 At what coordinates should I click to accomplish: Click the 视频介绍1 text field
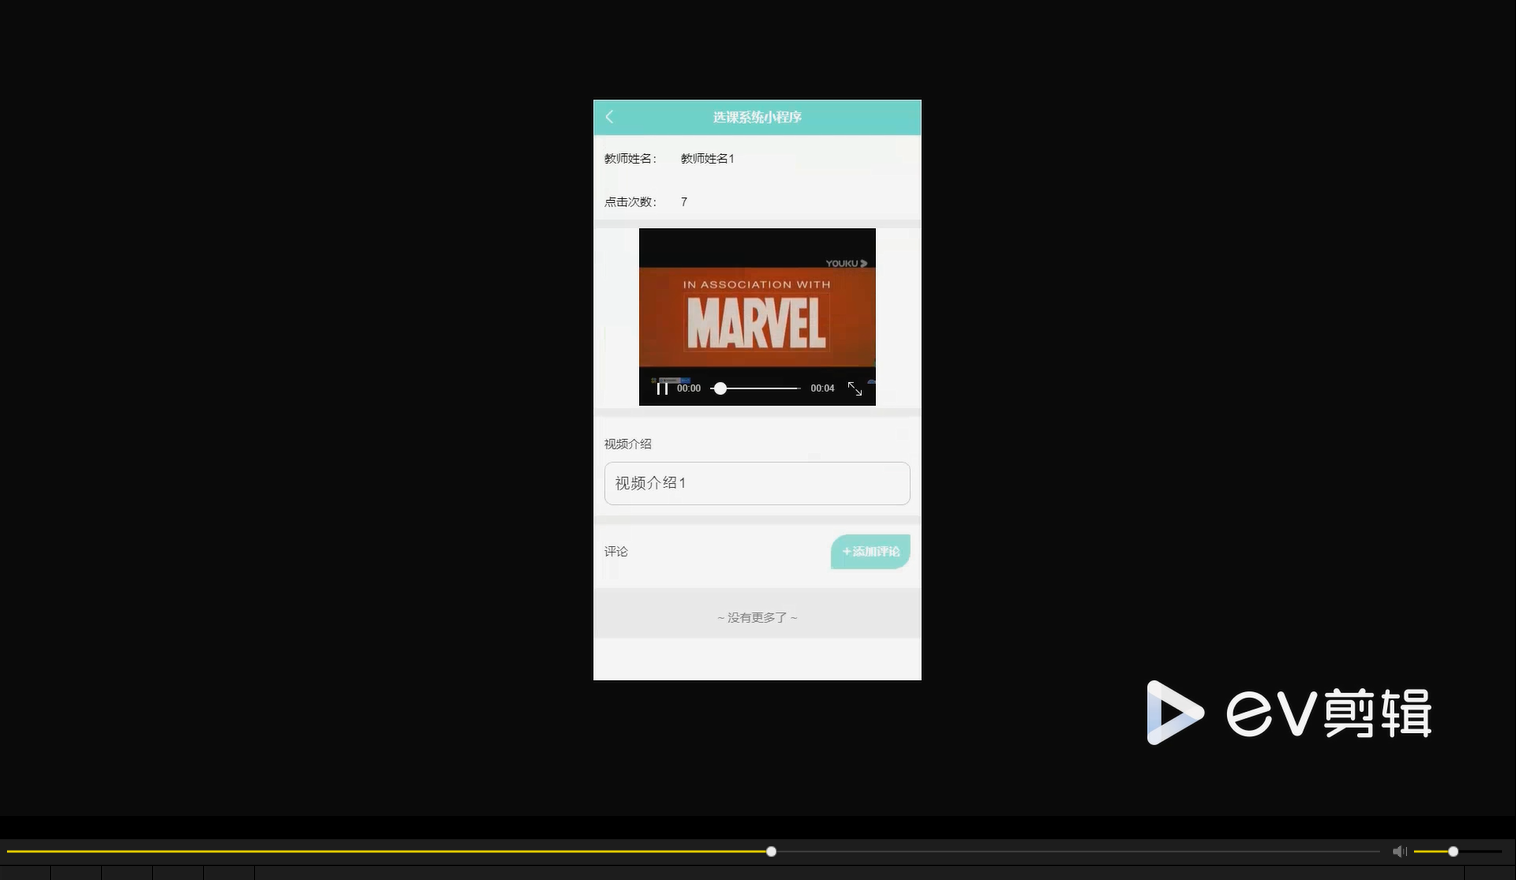[757, 483]
